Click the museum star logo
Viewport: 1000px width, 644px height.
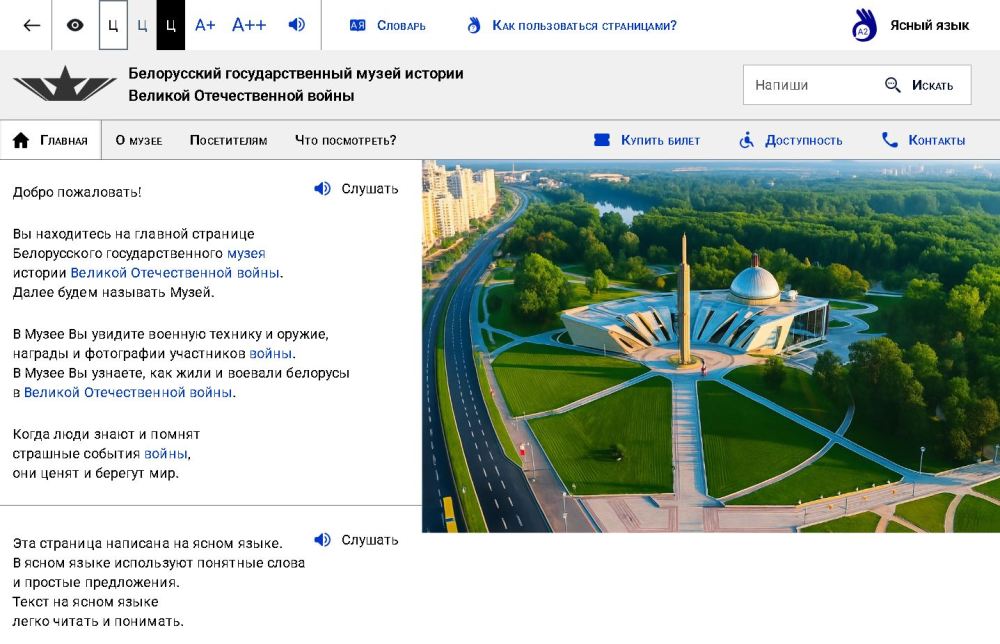pos(65,84)
